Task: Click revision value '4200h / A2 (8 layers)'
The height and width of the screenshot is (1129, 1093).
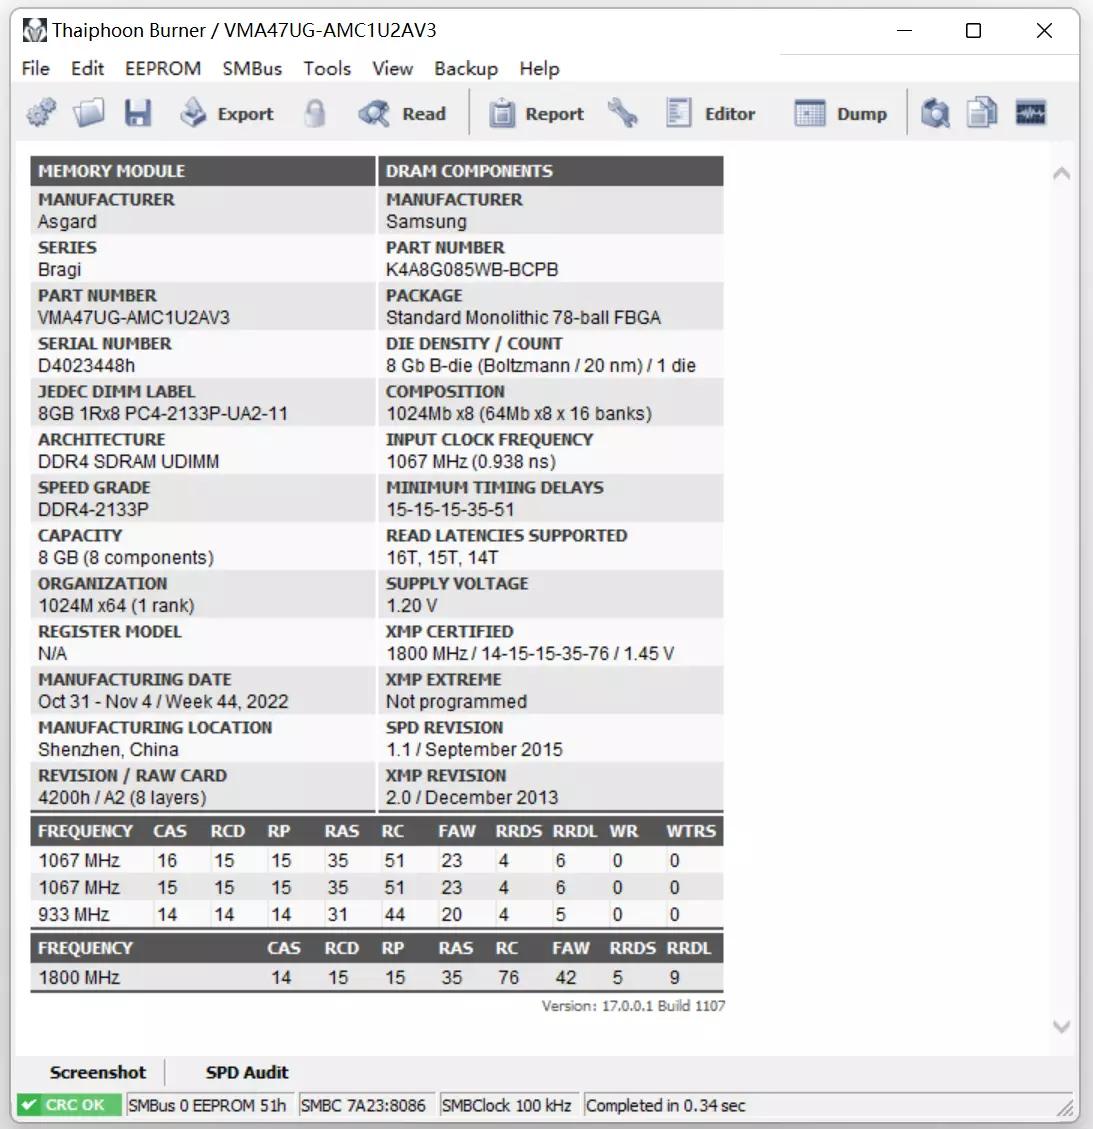Action: point(122,798)
